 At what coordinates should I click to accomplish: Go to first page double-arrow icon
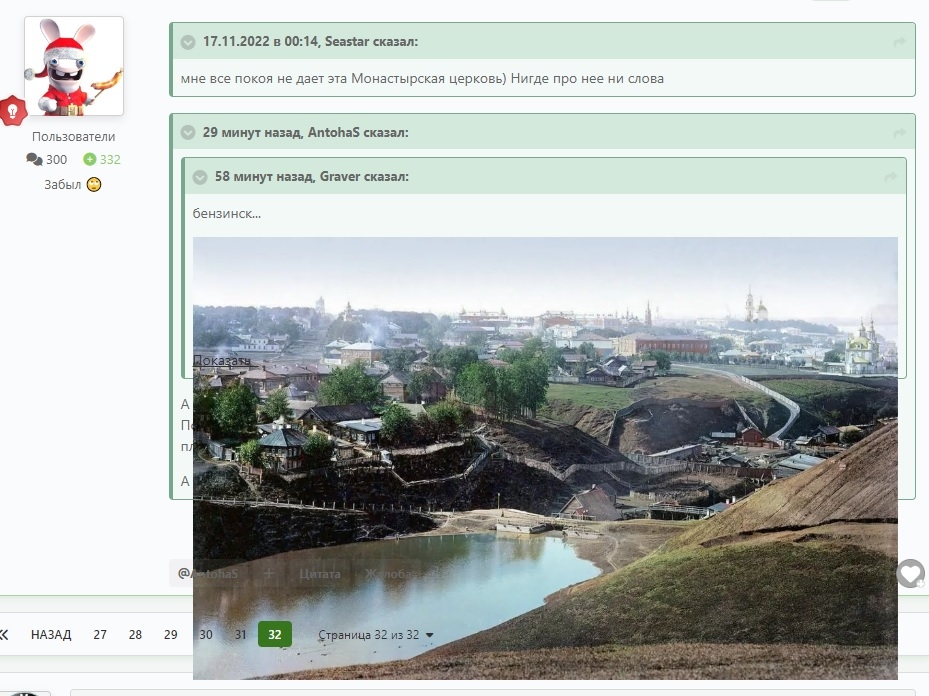(4, 634)
